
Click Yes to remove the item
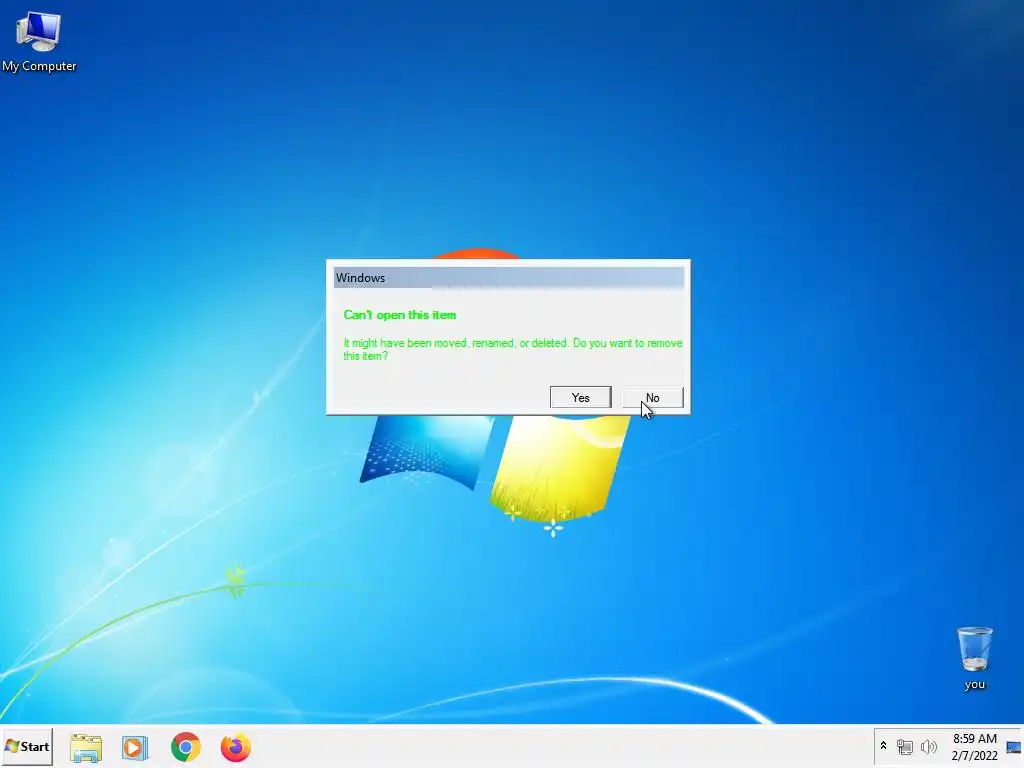581,397
